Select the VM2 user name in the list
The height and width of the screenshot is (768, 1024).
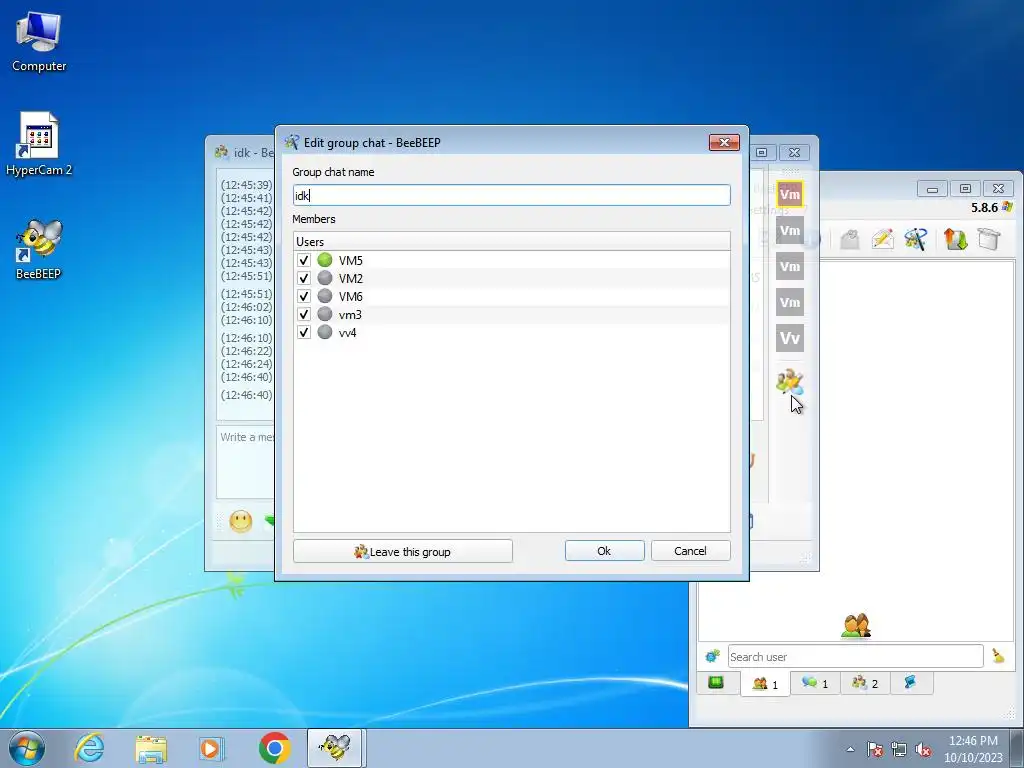(351, 278)
